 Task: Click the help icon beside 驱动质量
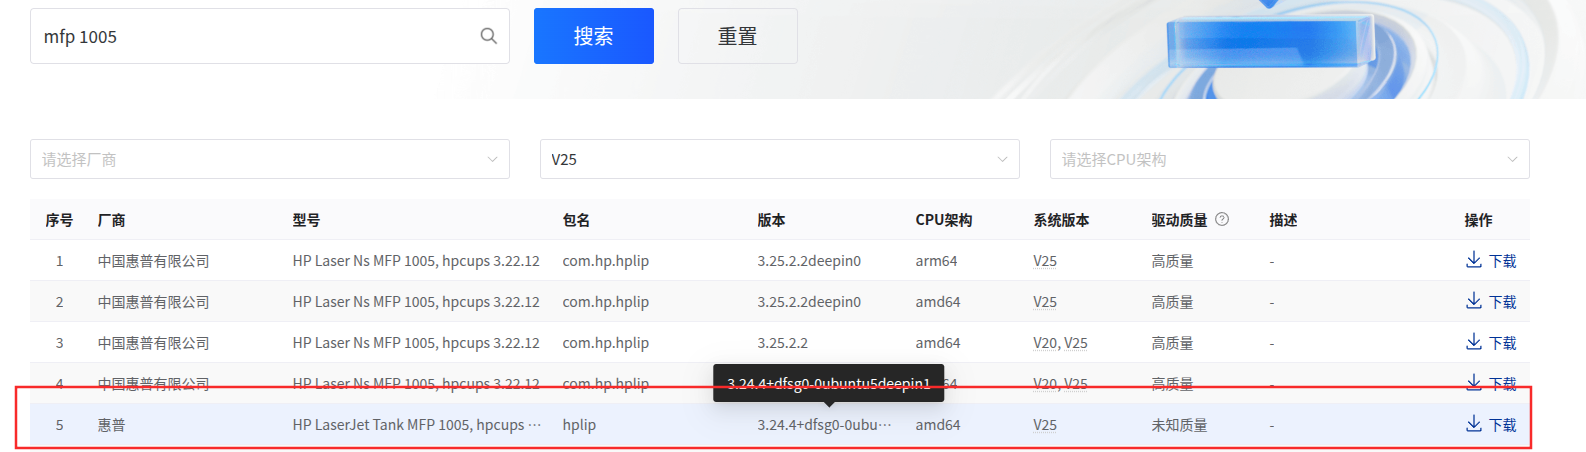coord(1222,219)
